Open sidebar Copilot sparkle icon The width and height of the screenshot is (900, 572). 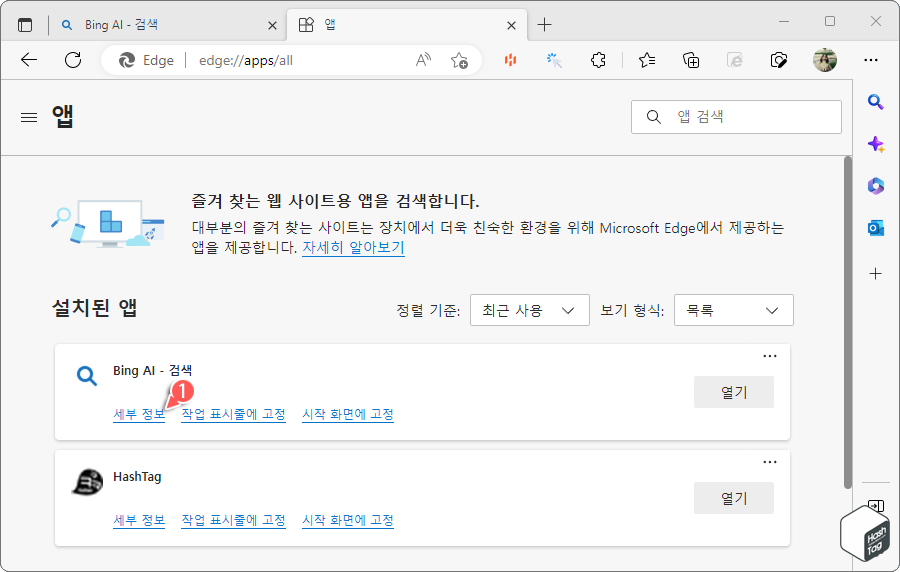click(875, 143)
